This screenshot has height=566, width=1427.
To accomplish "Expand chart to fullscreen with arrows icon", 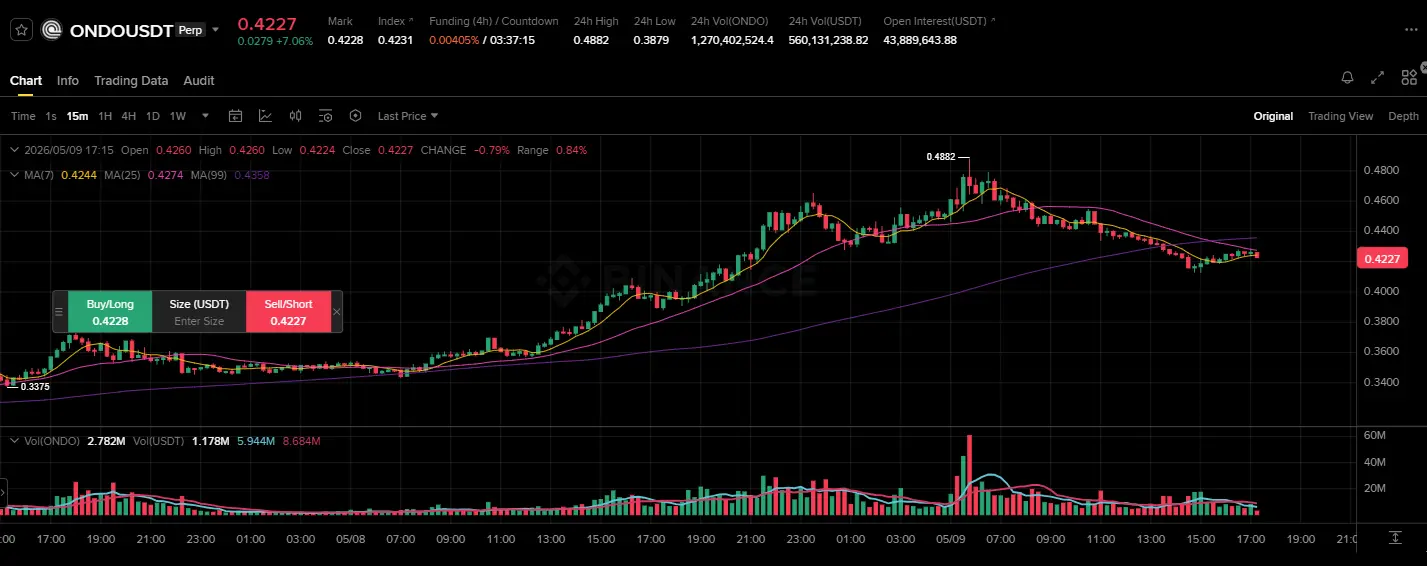I will point(1377,77).
